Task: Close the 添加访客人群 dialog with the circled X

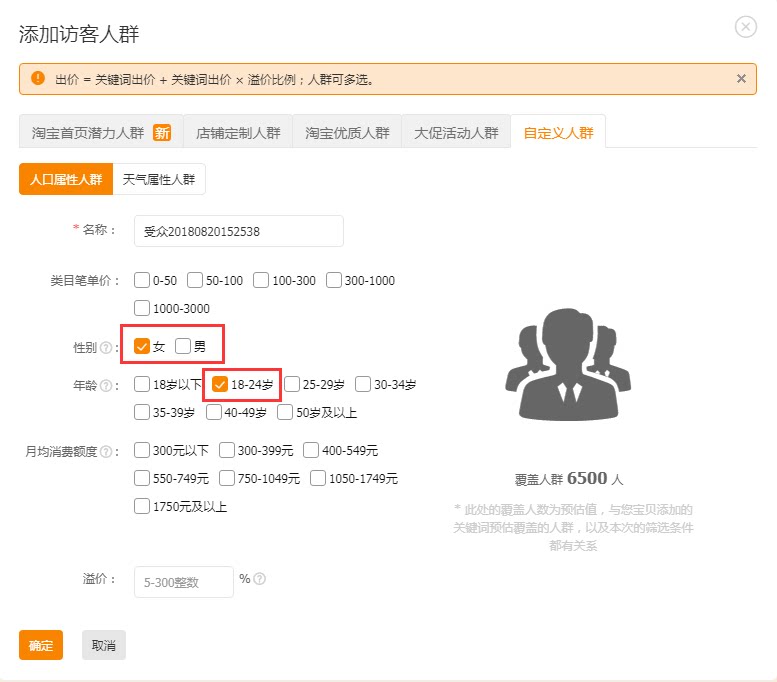Action: point(745,27)
